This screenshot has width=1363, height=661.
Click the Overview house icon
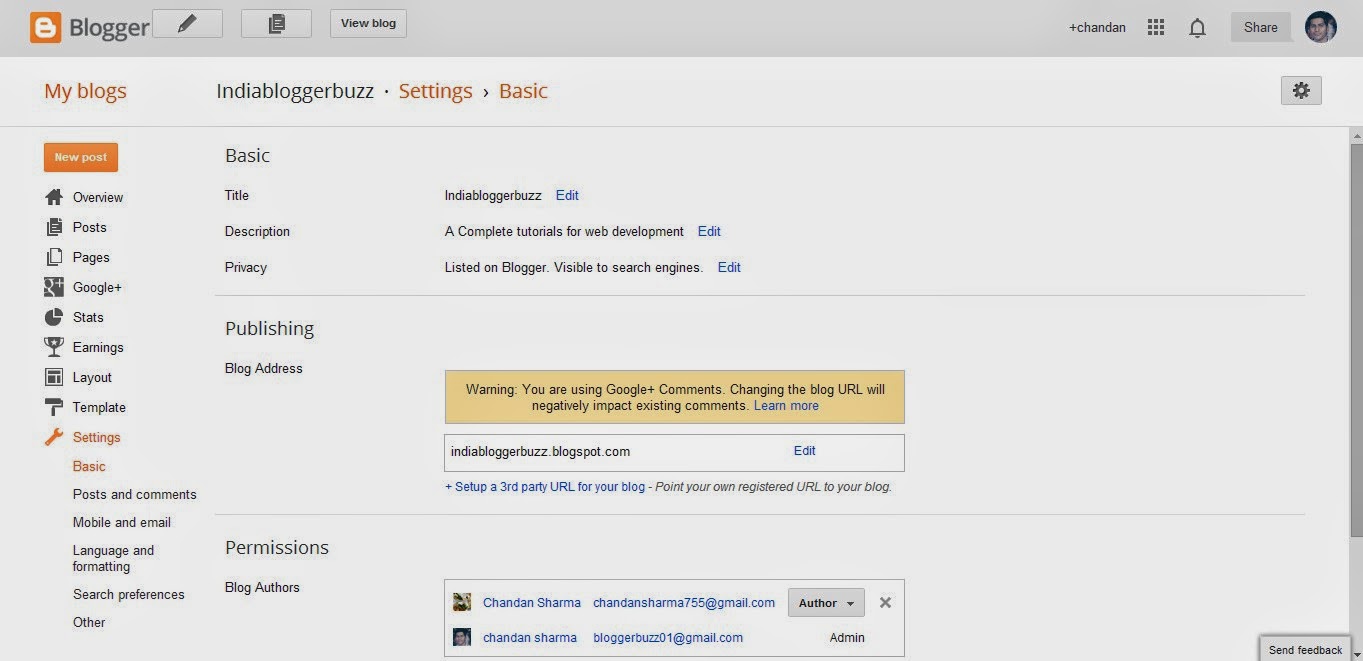pyautogui.click(x=54, y=197)
